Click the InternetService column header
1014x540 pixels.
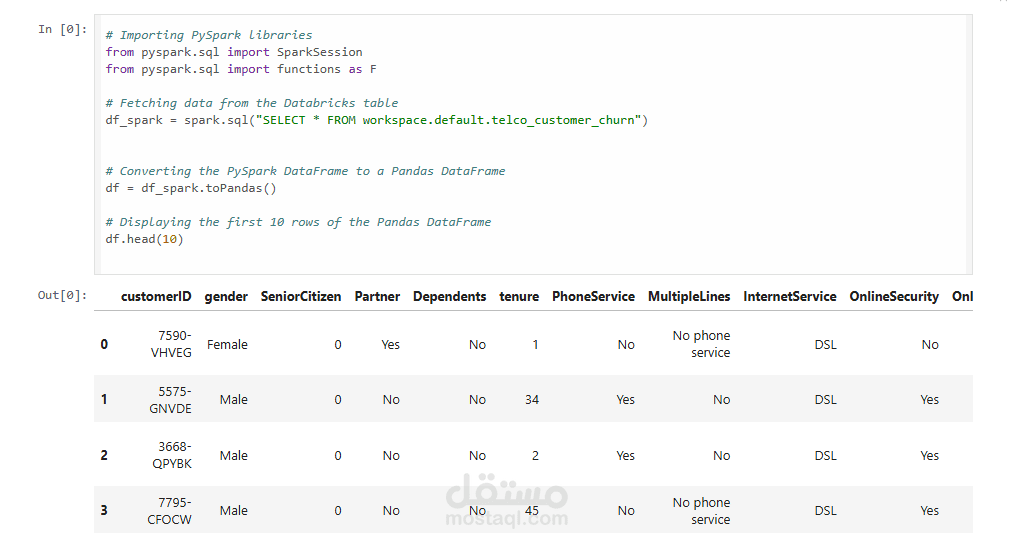coord(790,296)
